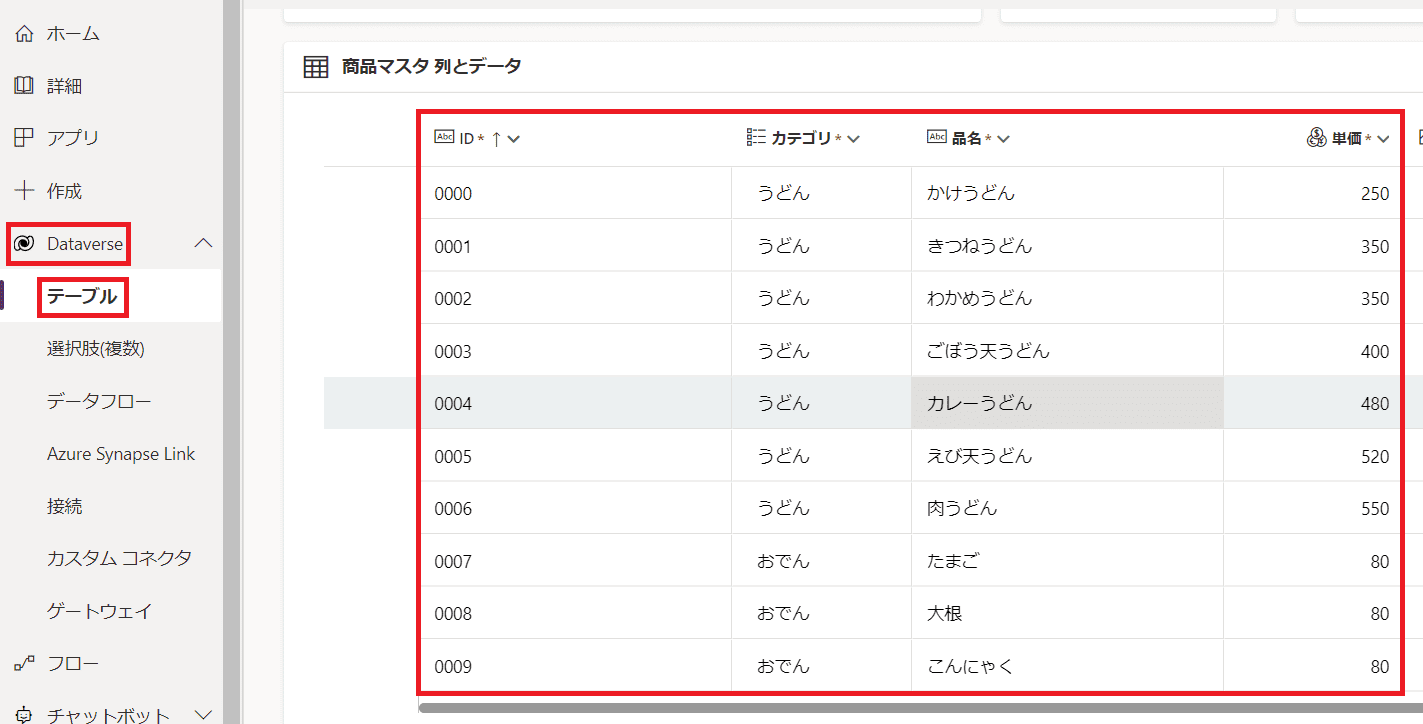Click the text type icon beside 品名
1423x724 pixels.
click(x=937, y=137)
